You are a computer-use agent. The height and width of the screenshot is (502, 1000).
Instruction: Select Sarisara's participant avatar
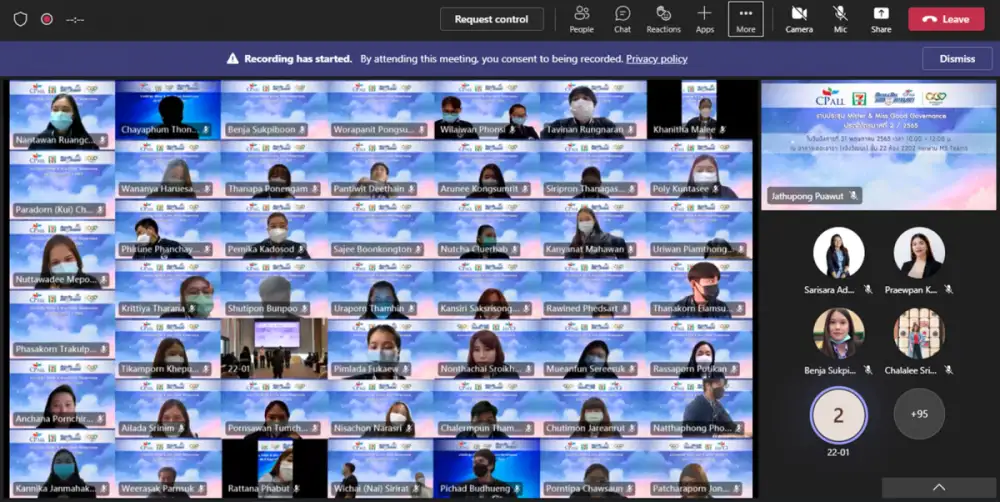[838, 253]
